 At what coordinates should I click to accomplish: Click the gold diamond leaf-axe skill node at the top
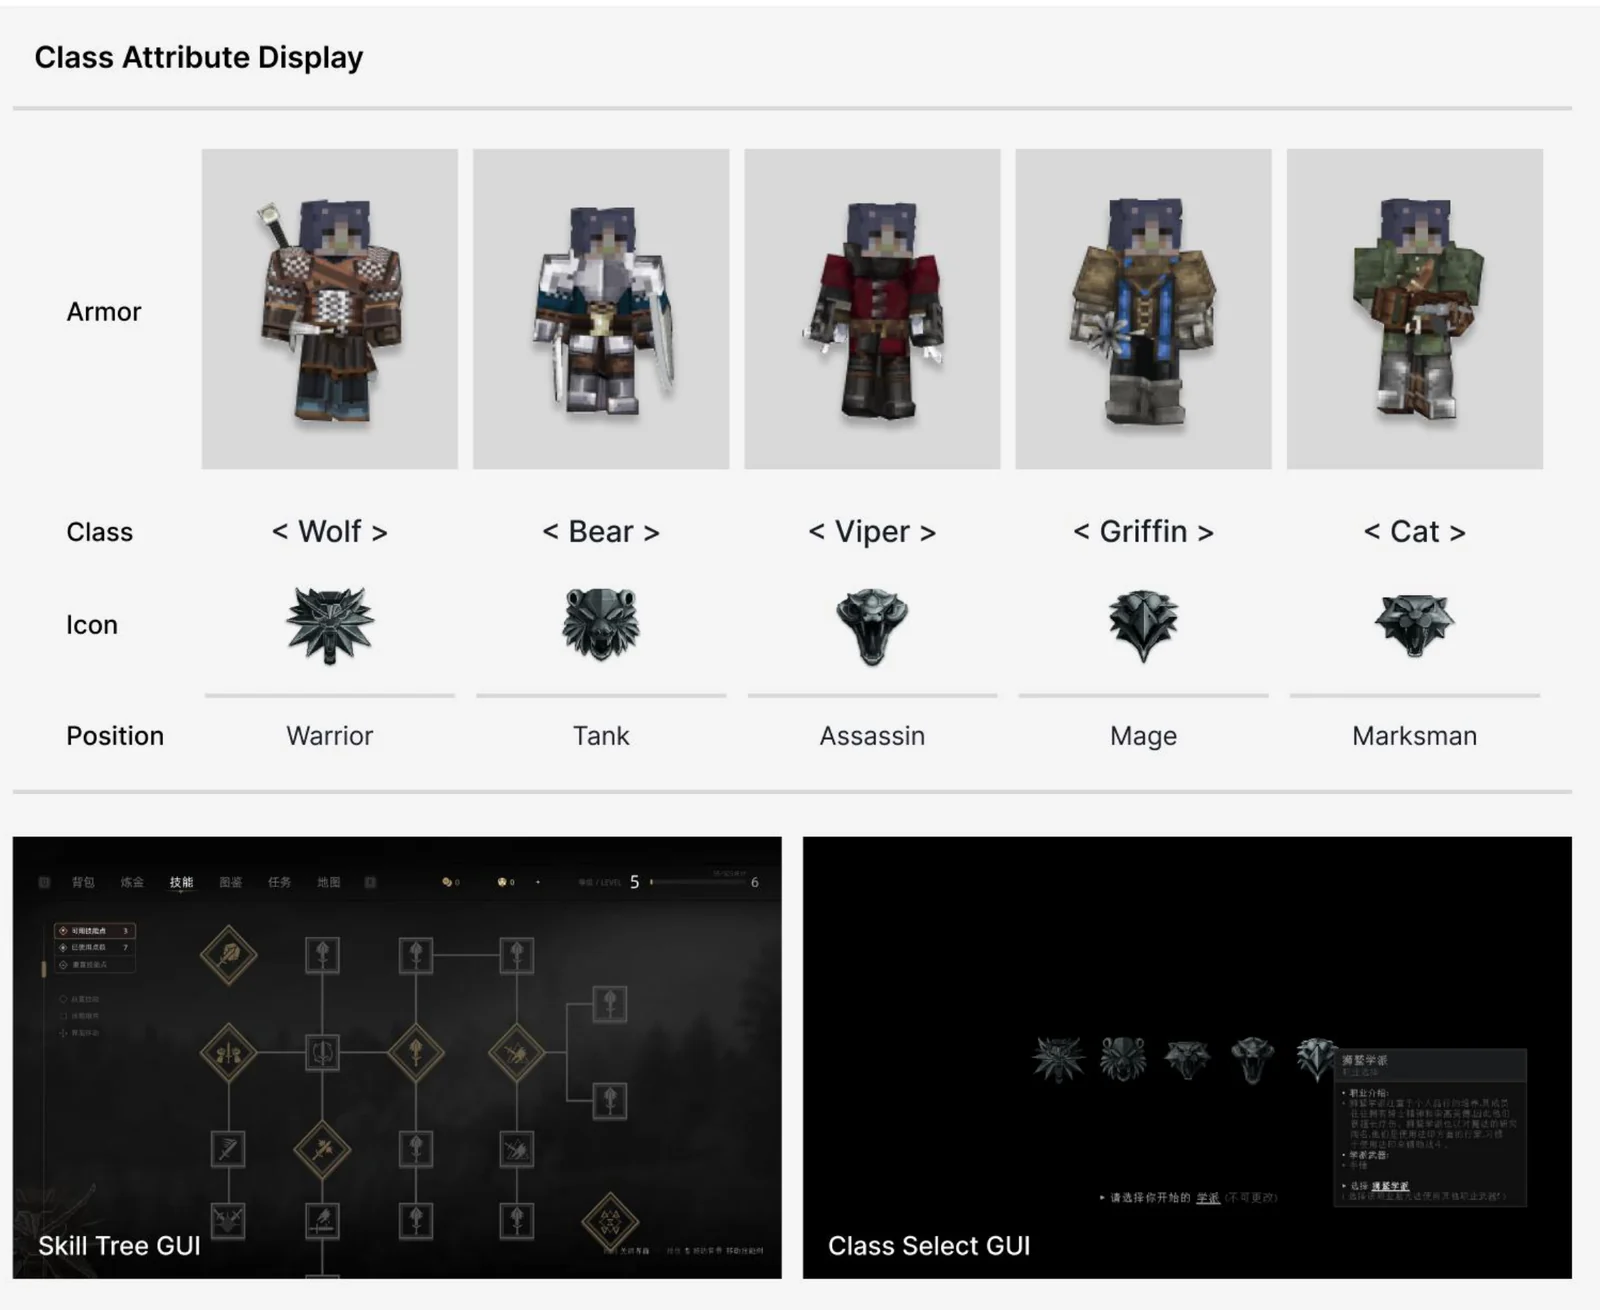click(228, 955)
